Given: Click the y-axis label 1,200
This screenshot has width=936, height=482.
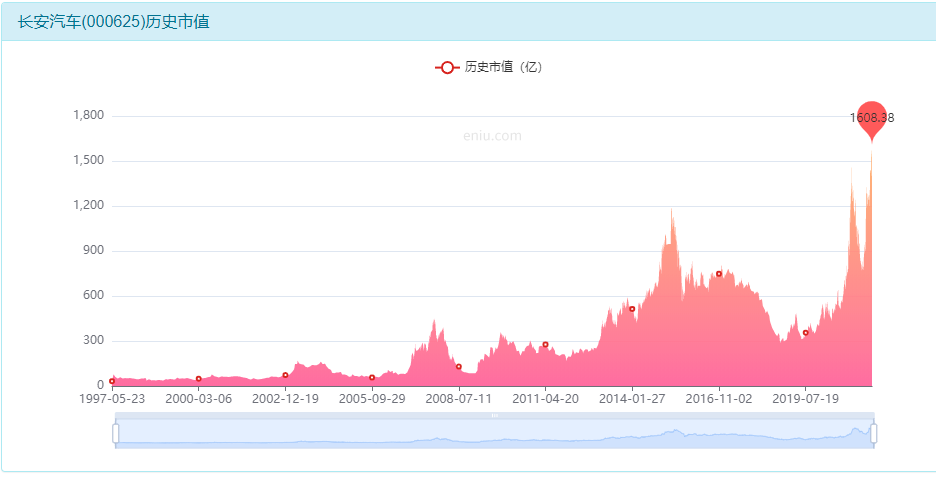Looking at the screenshot, I should [x=89, y=205].
